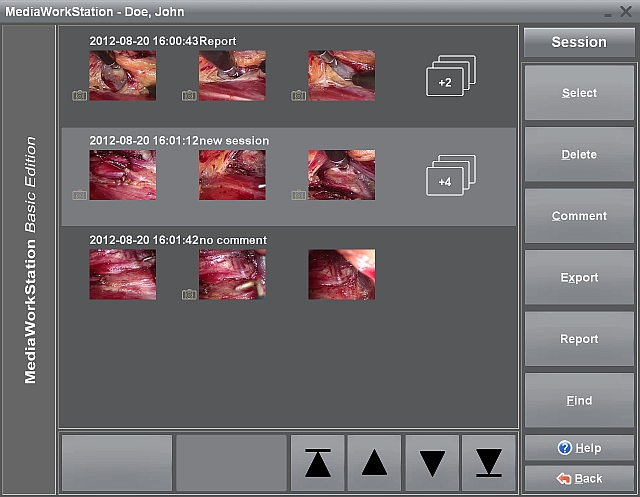Click camera icon beside third new session thumbnail
640x497 pixels.
tap(298, 195)
